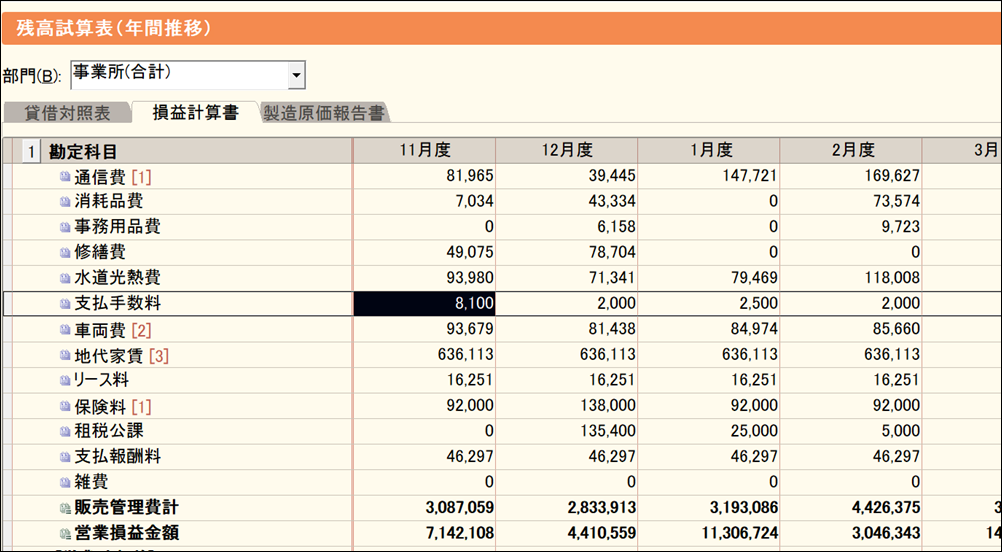The image size is (1002, 552).
Task: Click the total icon beside 営業損益金額
Action: click(65, 533)
